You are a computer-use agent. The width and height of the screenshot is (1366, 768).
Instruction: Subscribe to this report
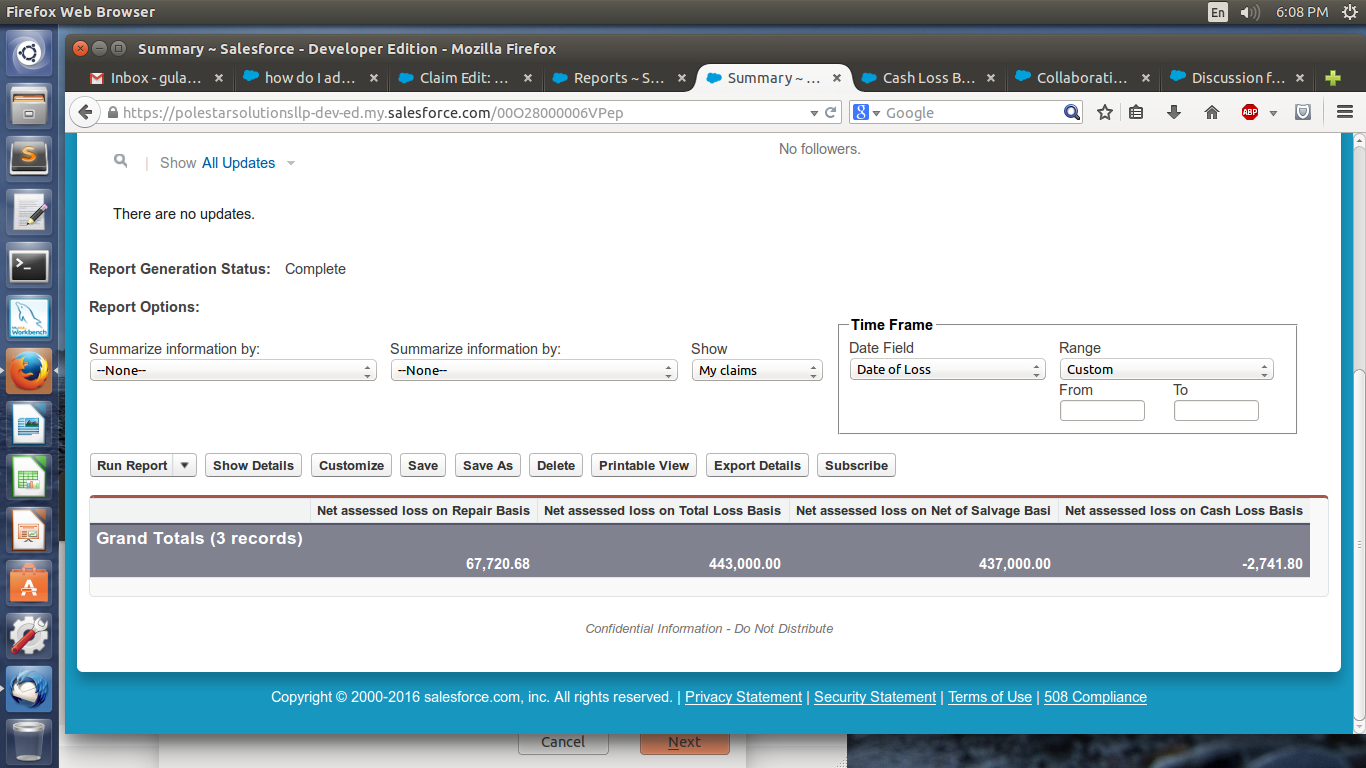(856, 466)
